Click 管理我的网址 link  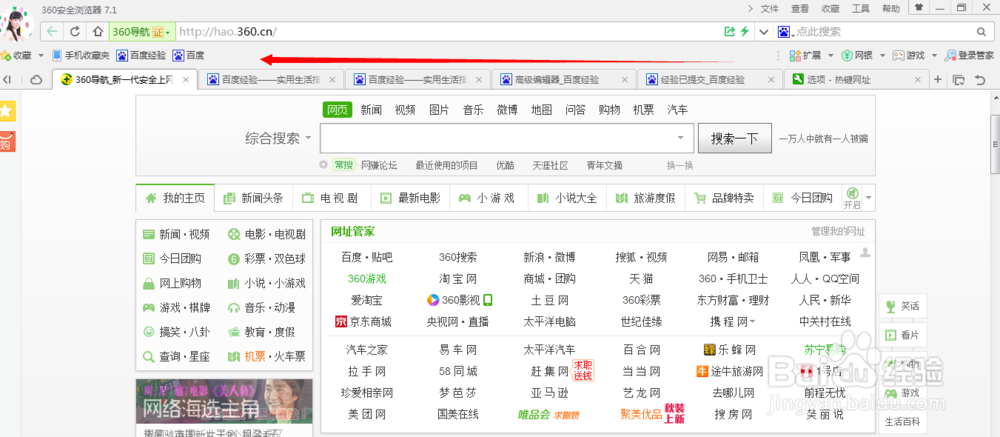[838, 231]
